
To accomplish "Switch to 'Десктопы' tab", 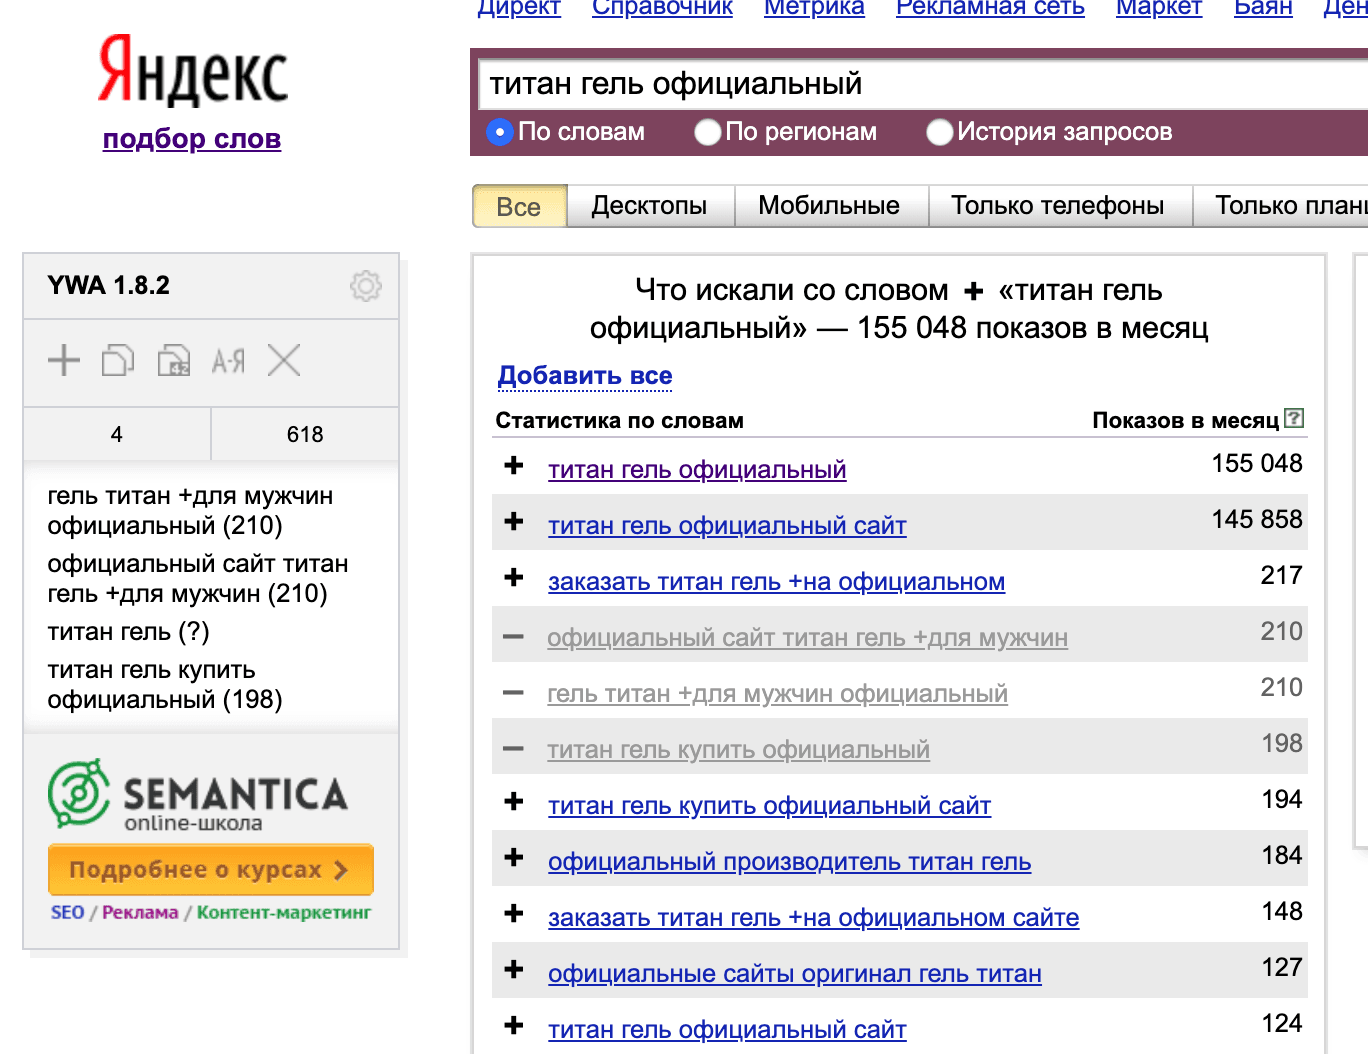I will click(650, 206).
